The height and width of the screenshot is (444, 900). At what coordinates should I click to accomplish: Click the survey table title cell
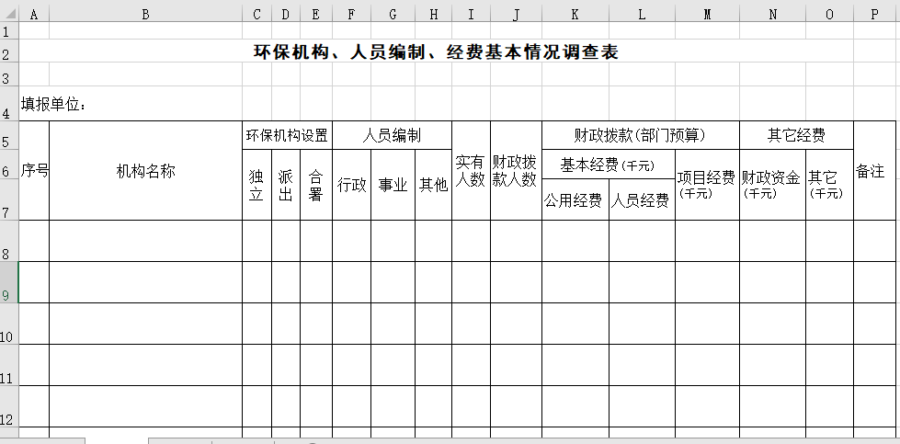(436, 52)
